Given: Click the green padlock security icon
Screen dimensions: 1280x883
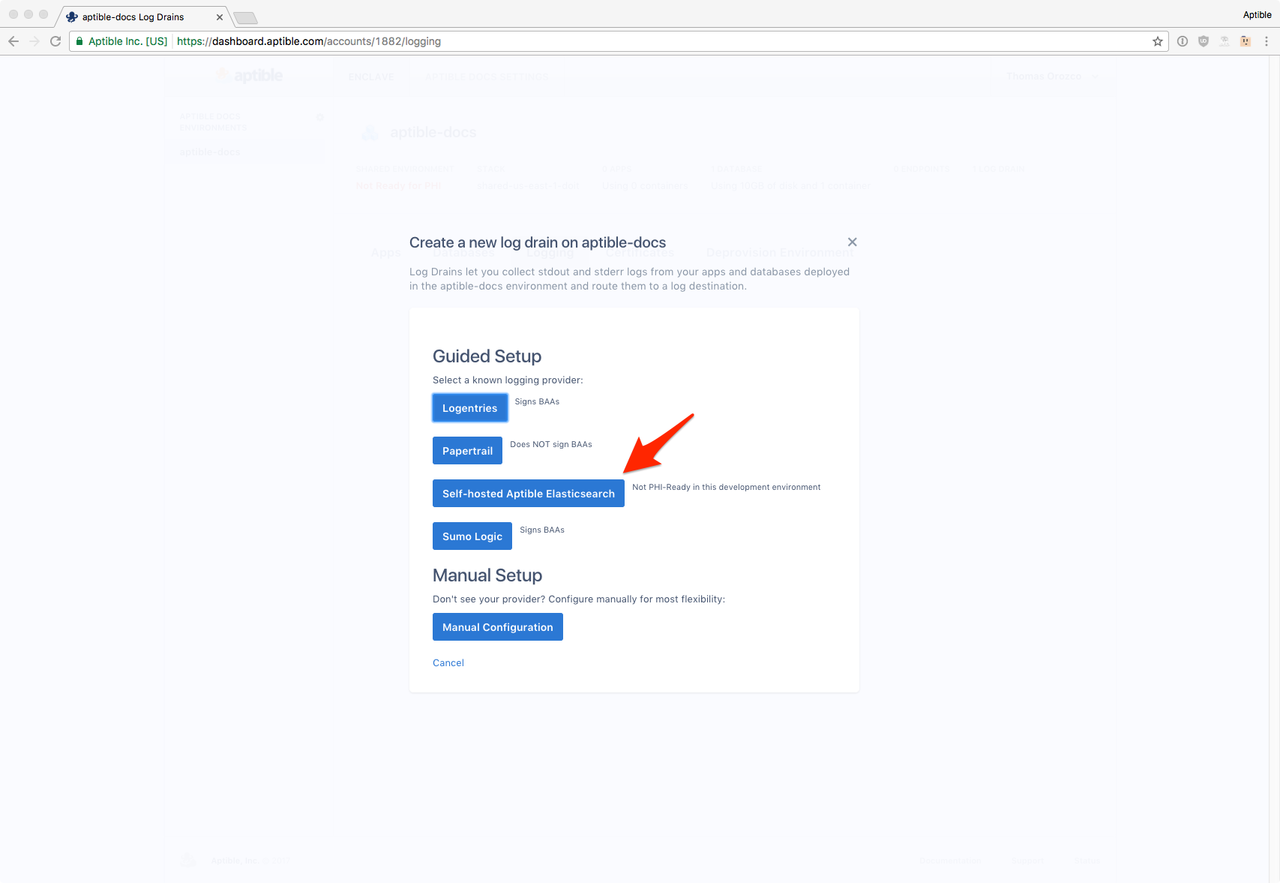Looking at the screenshot, I should tap(80, 42).
